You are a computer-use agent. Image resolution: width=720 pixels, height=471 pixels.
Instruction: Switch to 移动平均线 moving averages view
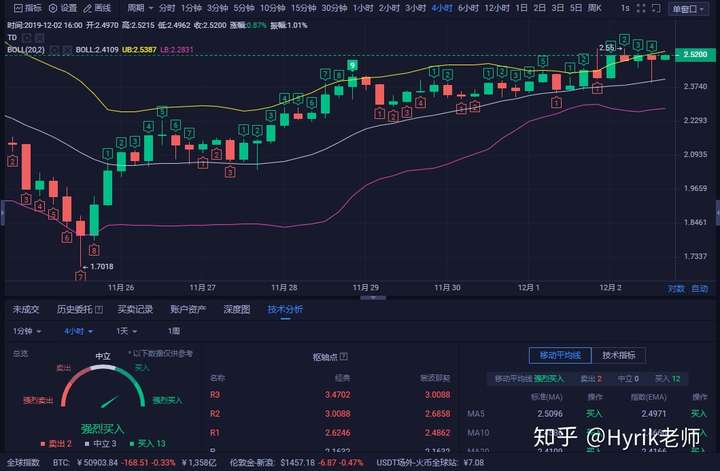click(x=560, y=355)
